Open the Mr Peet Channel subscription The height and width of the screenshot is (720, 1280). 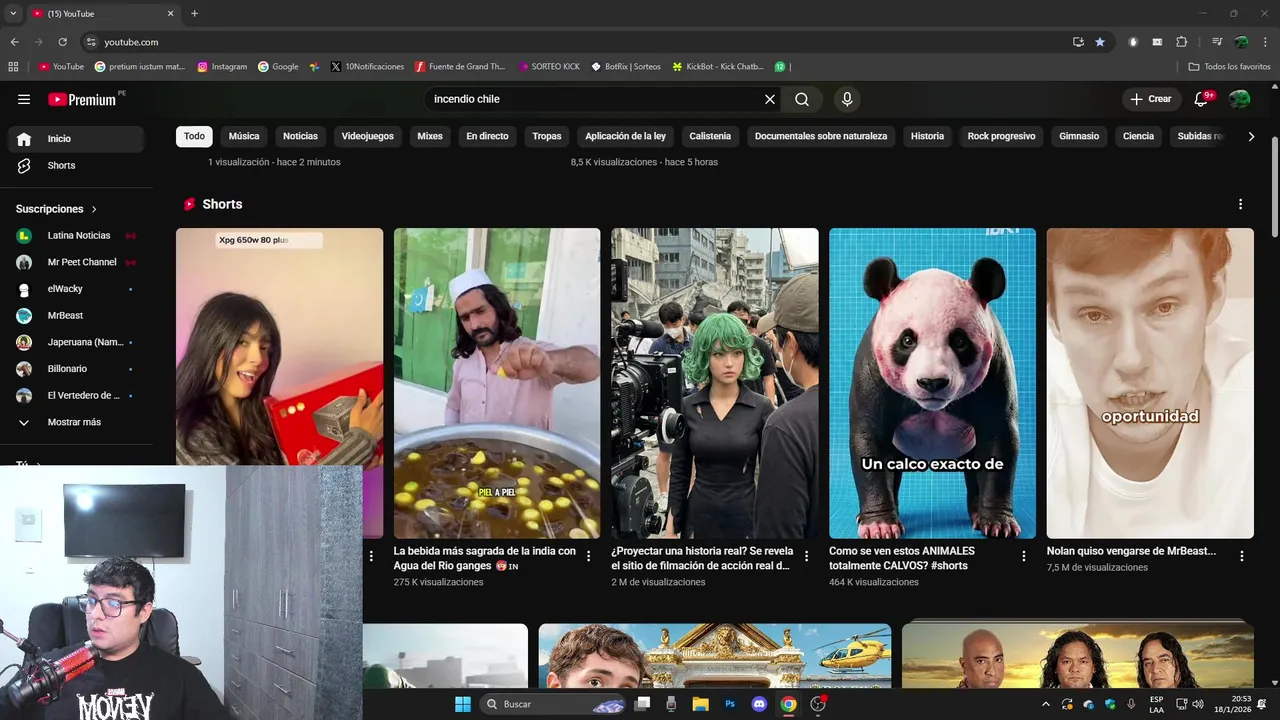[76, 262]
